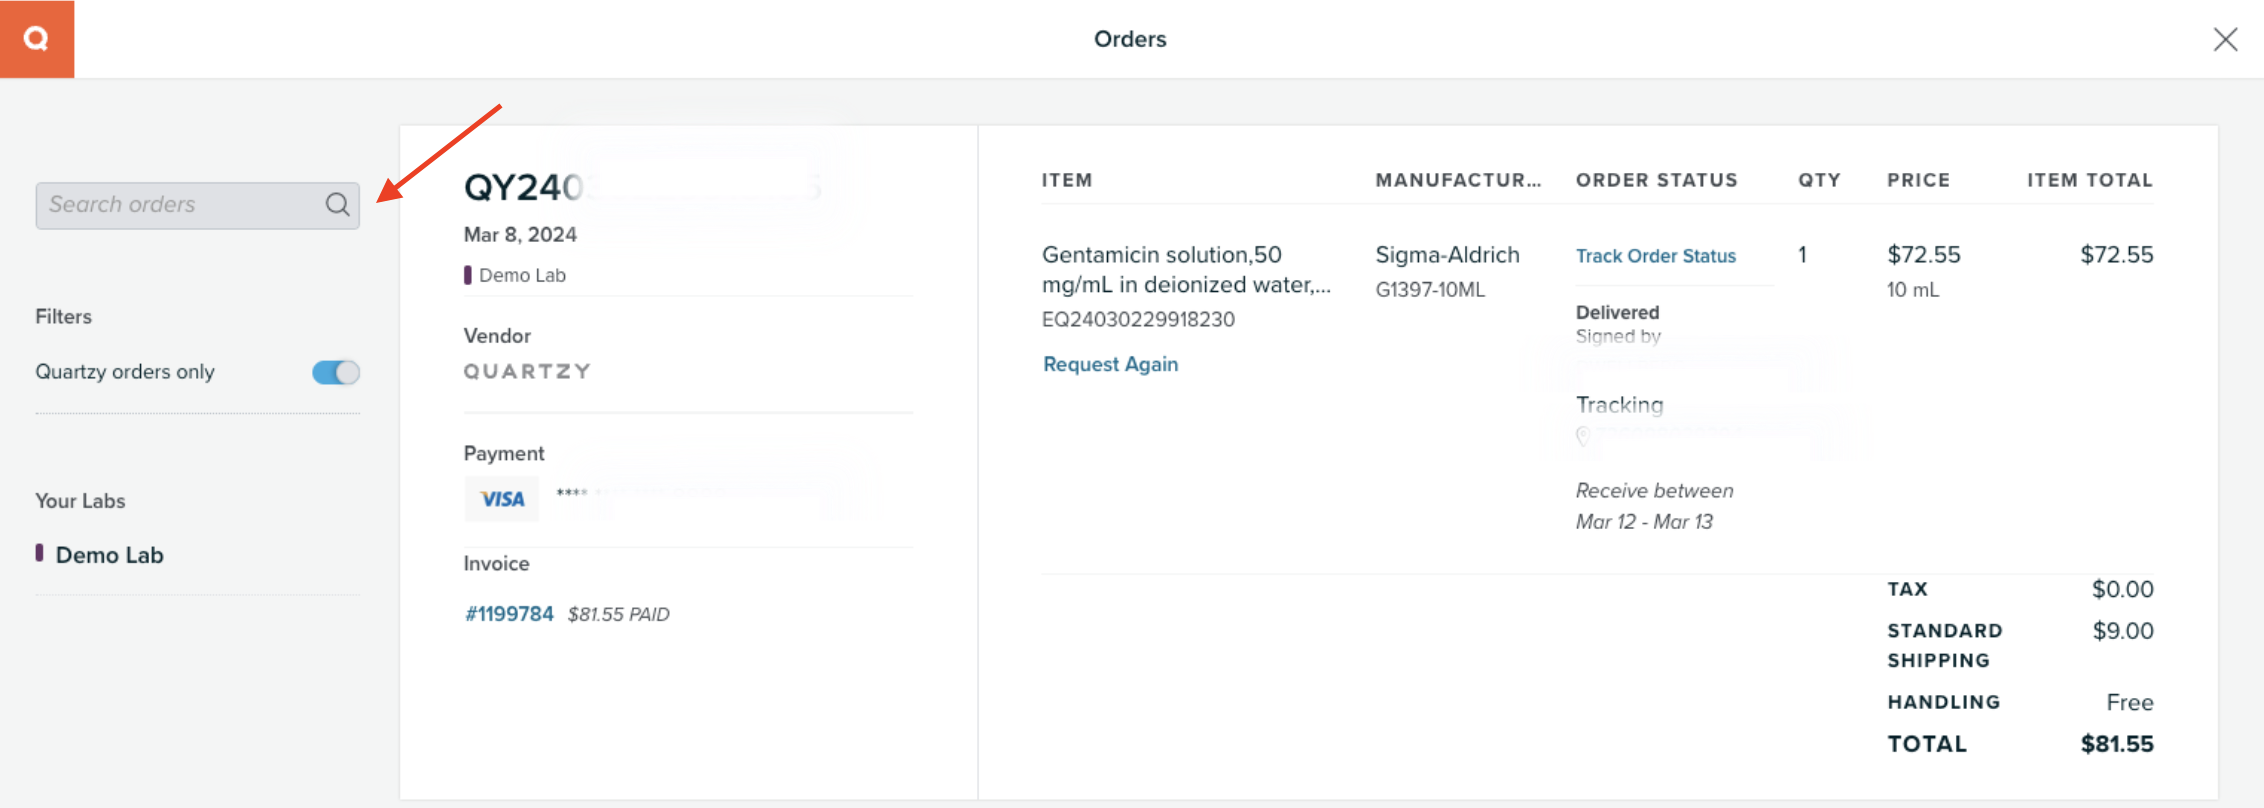Click the QUARTZY vendor logo
Screen dimensions: 2264x808
tap(527, 372)
